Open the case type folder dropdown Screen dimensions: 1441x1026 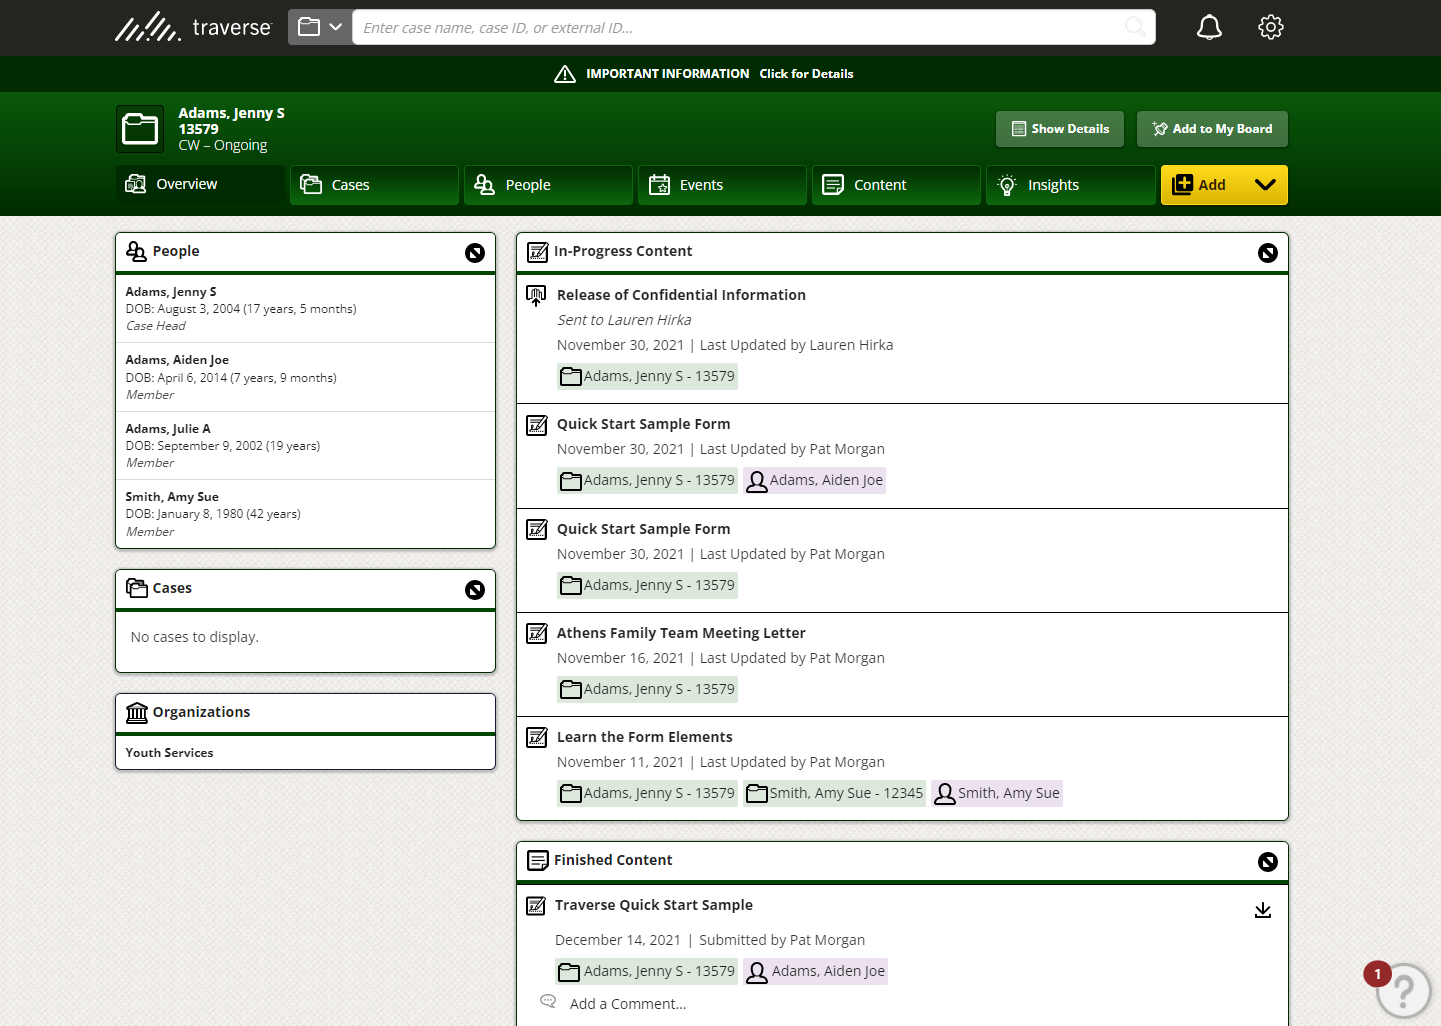320,27
